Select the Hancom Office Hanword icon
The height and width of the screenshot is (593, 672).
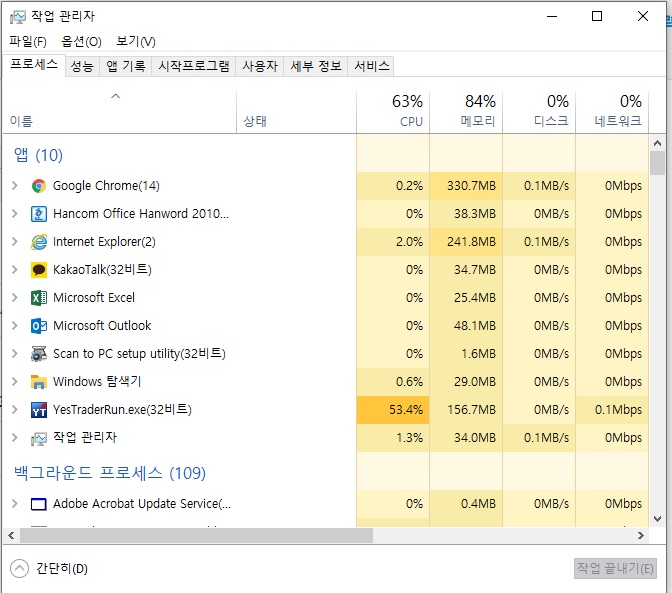[39, 213]
